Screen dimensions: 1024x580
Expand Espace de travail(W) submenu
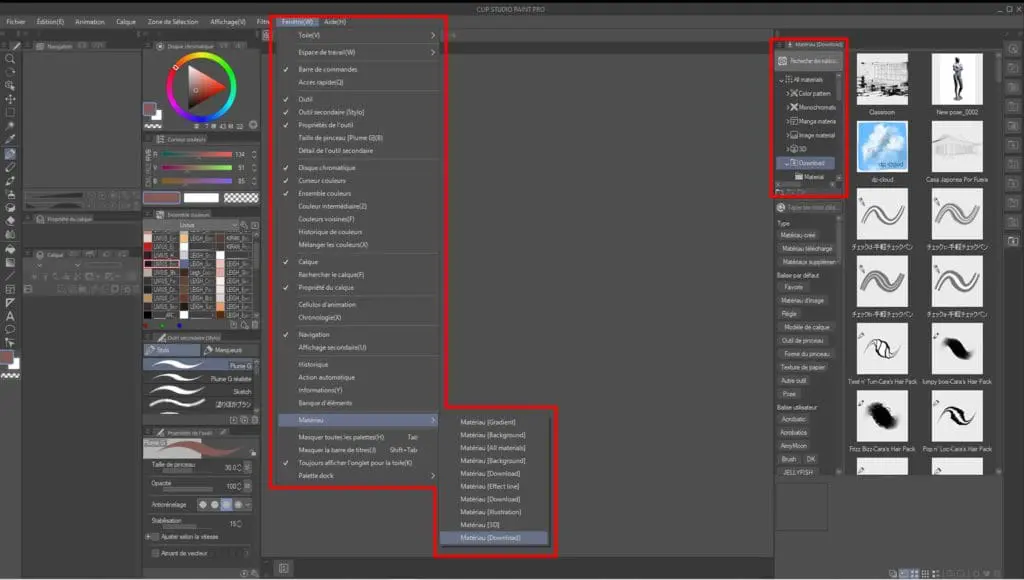coord(359,52)
